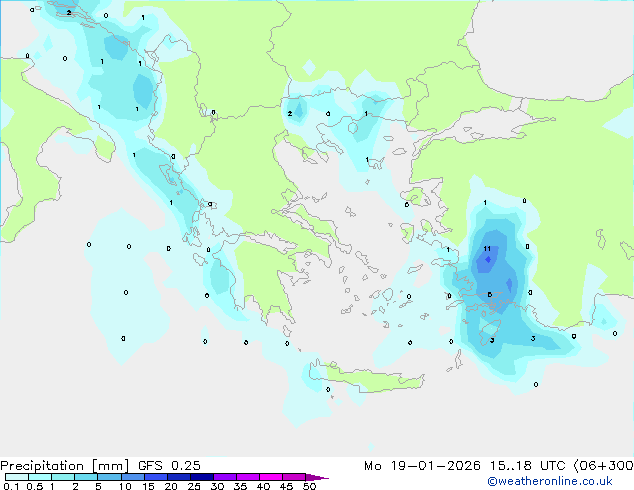Screen dimensions: 634x490
Task: Click the 45–50 mm legend color box
Action: 294,477
